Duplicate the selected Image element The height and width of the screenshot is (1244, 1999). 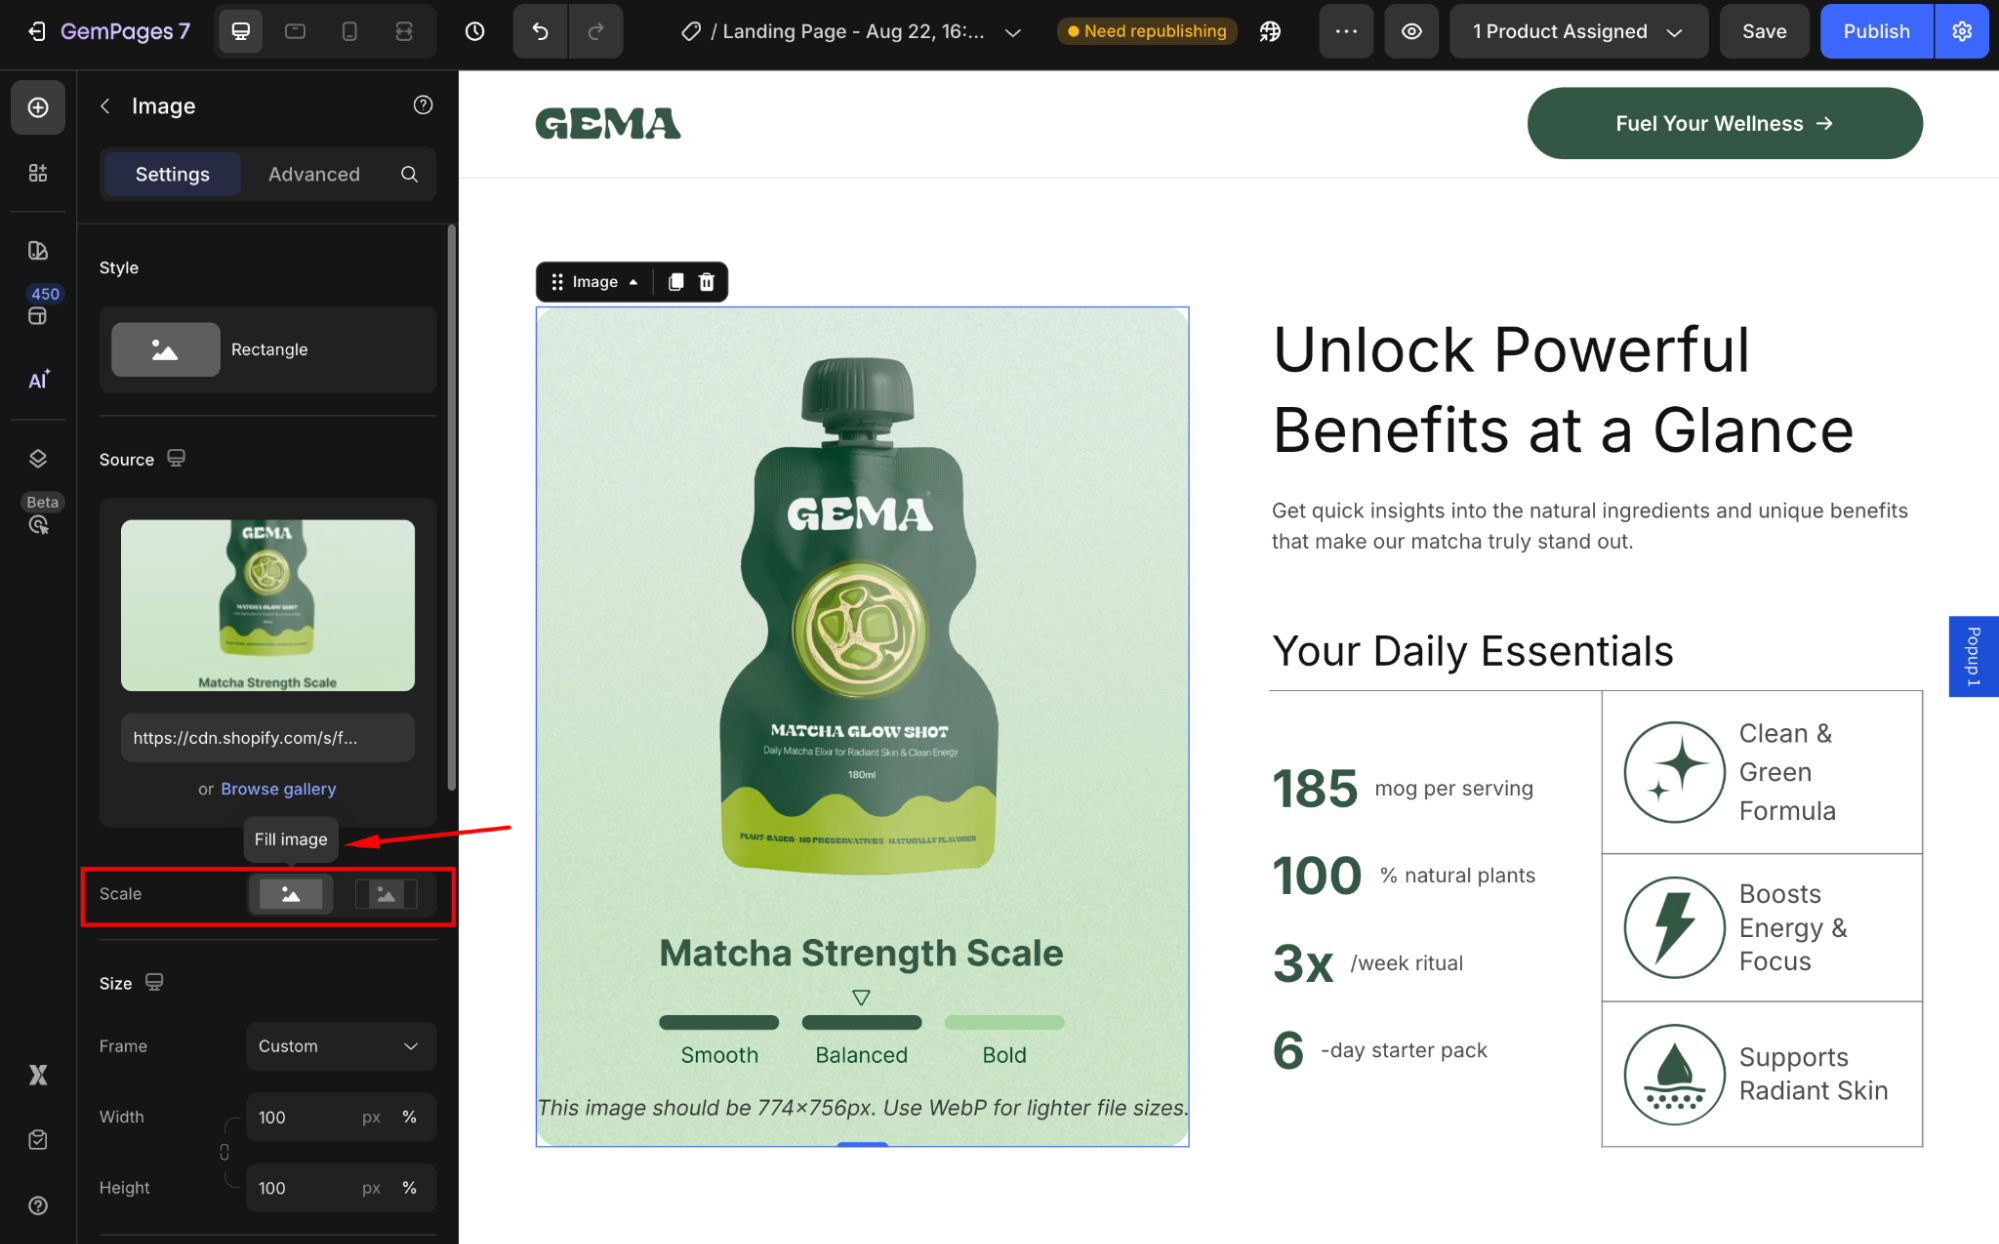click(676, 282)
